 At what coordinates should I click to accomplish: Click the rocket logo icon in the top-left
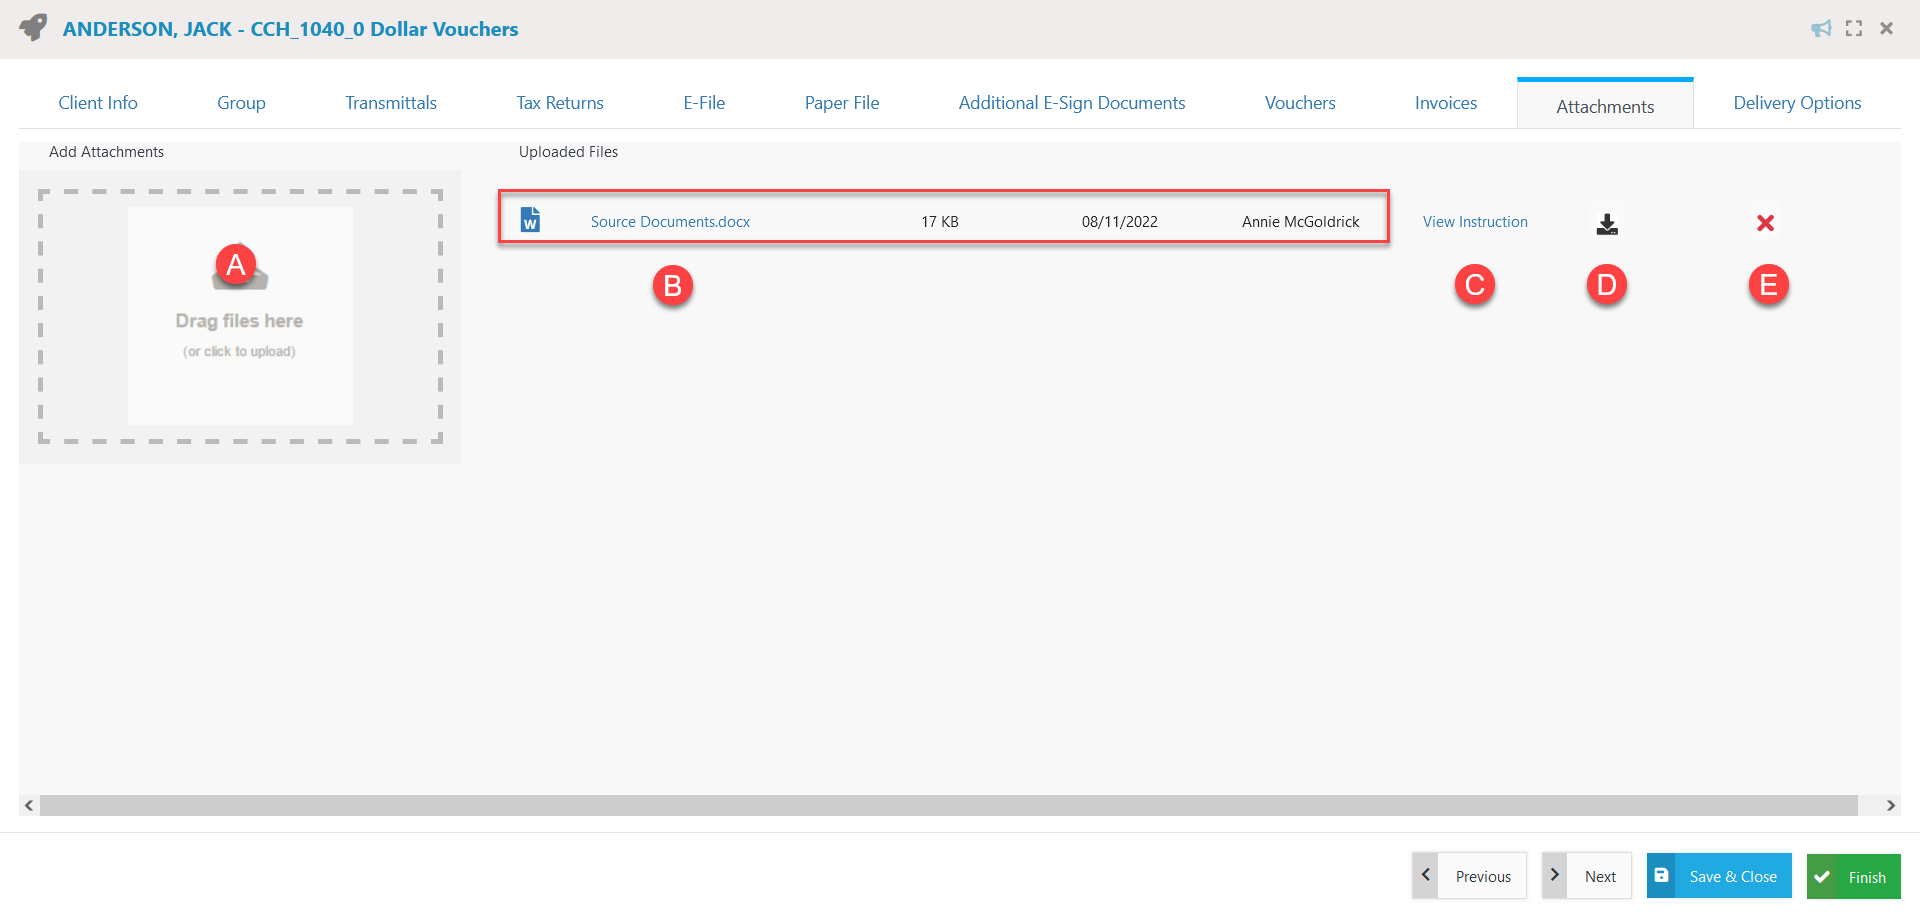coord(32,27)
